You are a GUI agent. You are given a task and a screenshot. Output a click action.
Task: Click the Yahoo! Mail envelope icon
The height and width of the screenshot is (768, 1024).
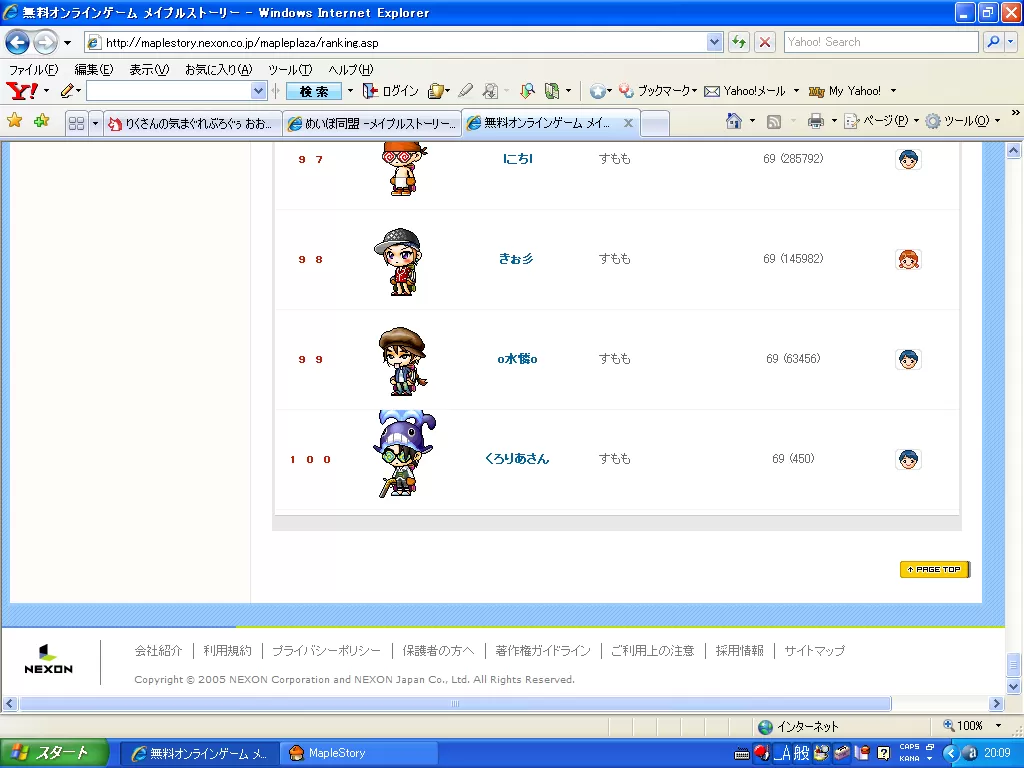pos(712,91)
